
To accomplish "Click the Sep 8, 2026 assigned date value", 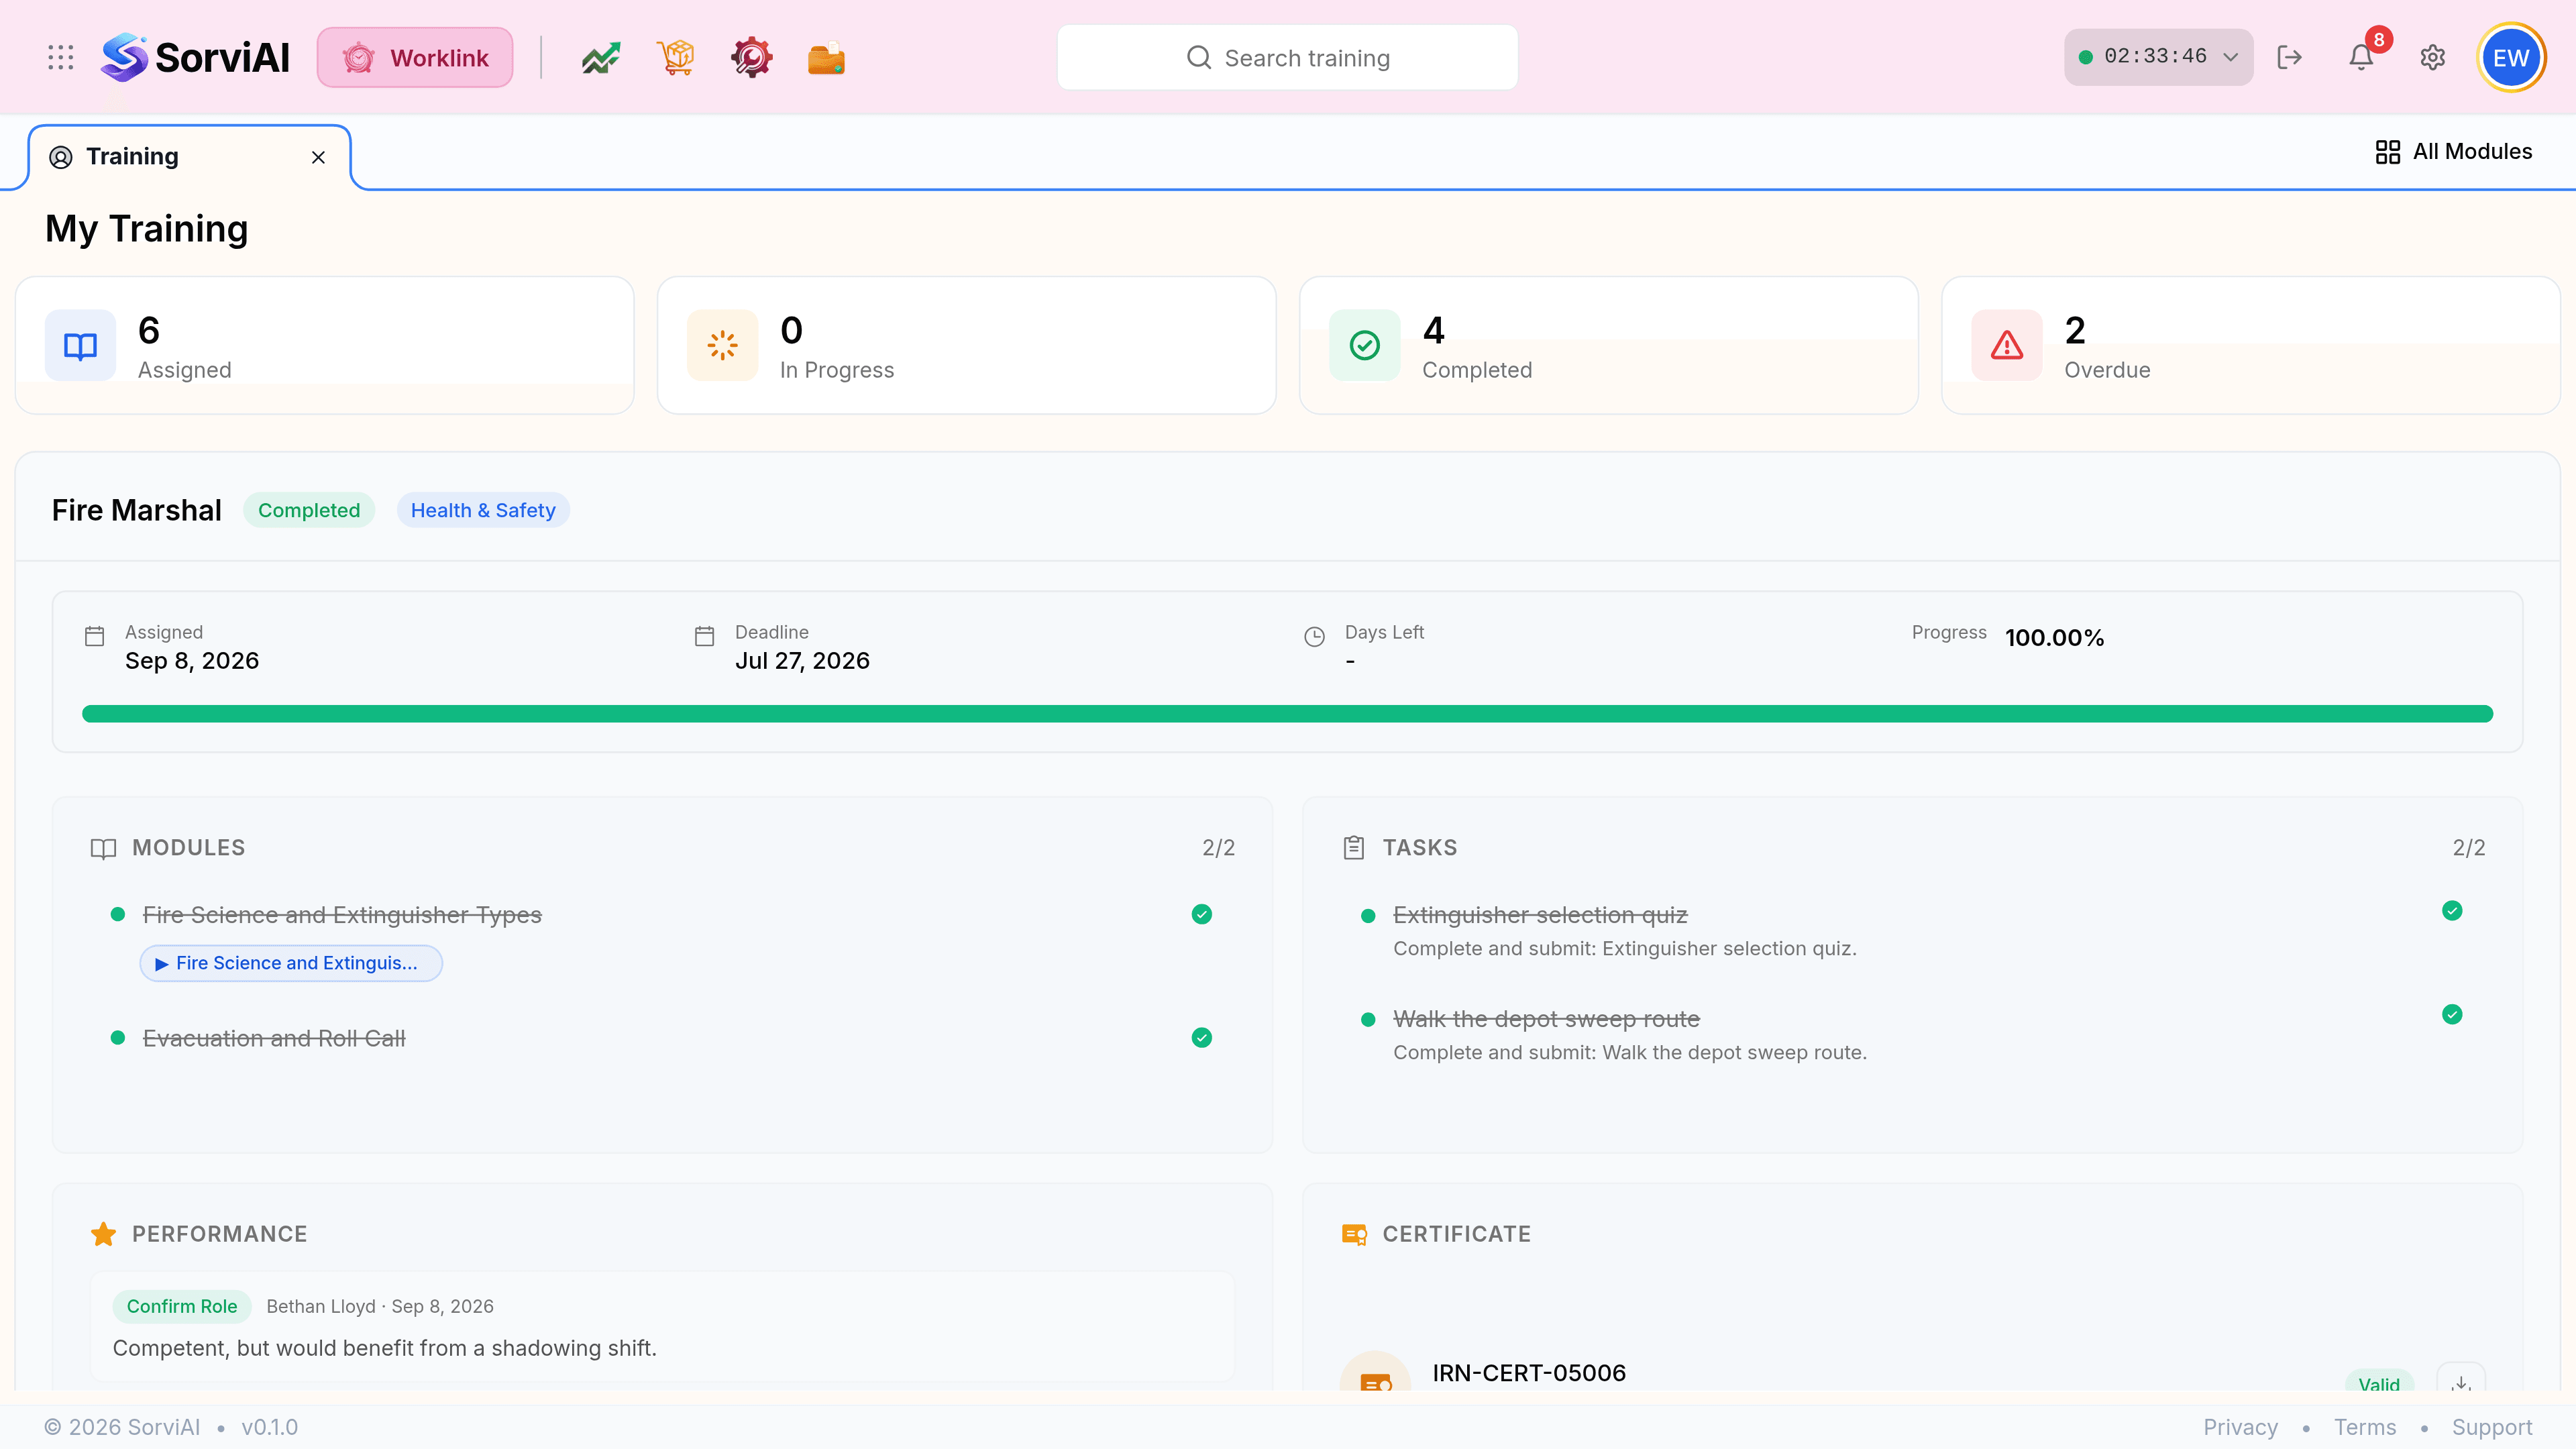I will point(192,661).
